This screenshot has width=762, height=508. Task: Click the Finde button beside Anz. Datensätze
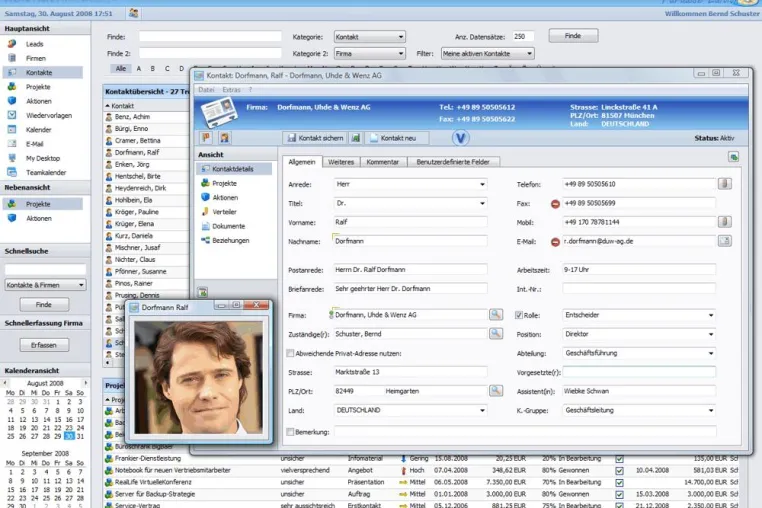[x=573, y=36]
